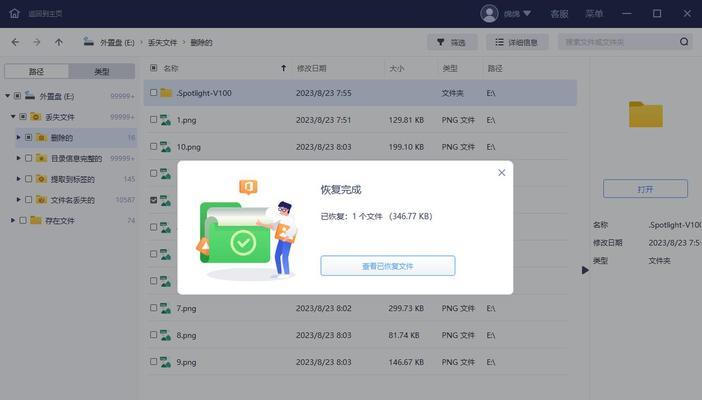Go back with the left arrow icon
The width and height of the screenshot is (702, 400).
point(15,42)
